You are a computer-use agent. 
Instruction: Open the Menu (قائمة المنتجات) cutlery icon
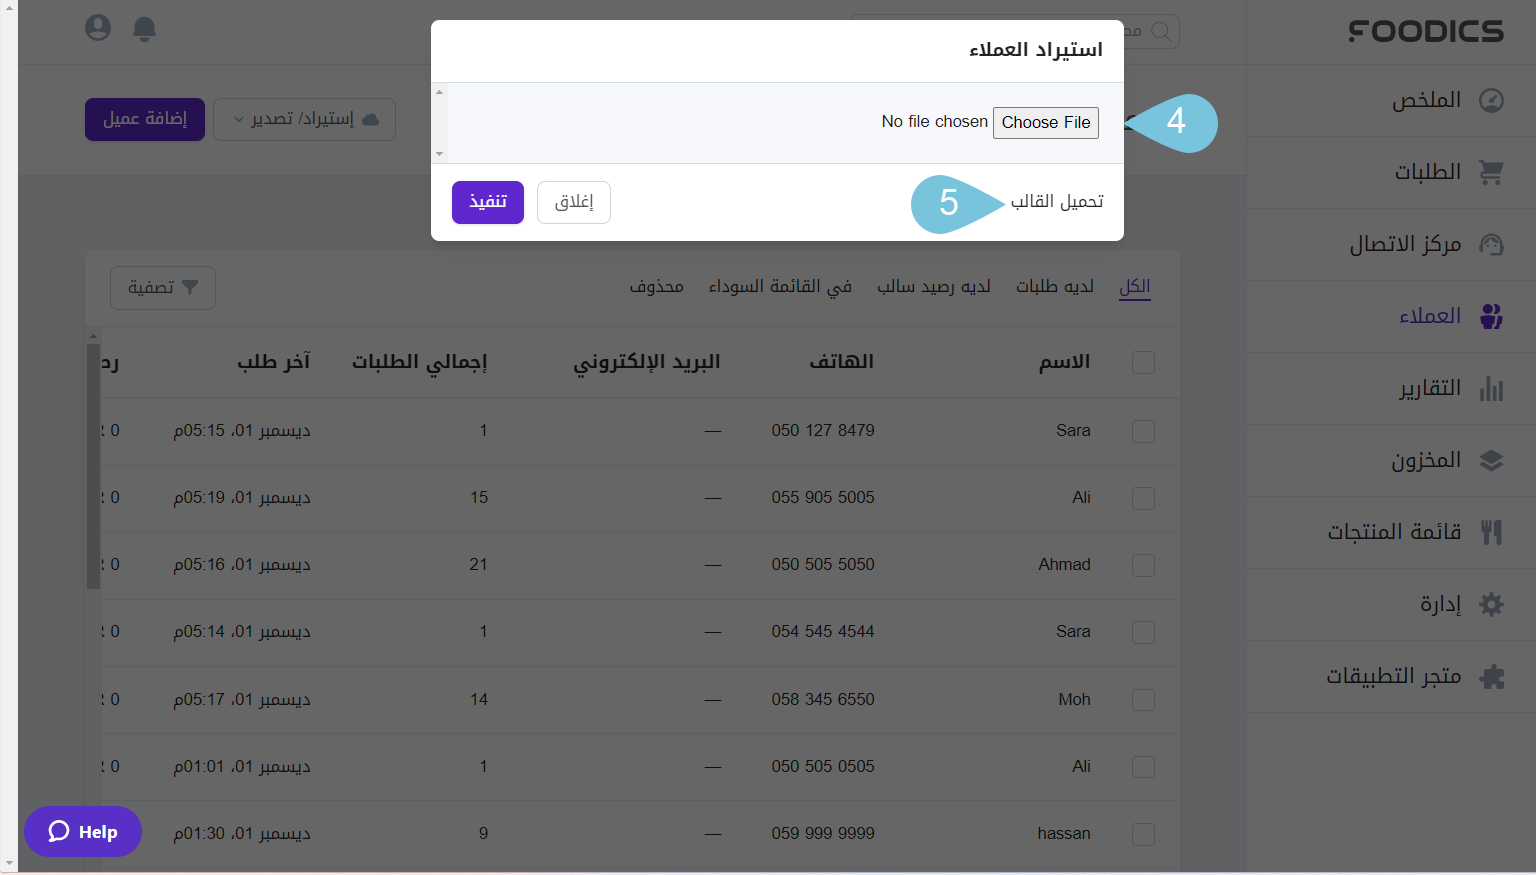click(1491, 532)
